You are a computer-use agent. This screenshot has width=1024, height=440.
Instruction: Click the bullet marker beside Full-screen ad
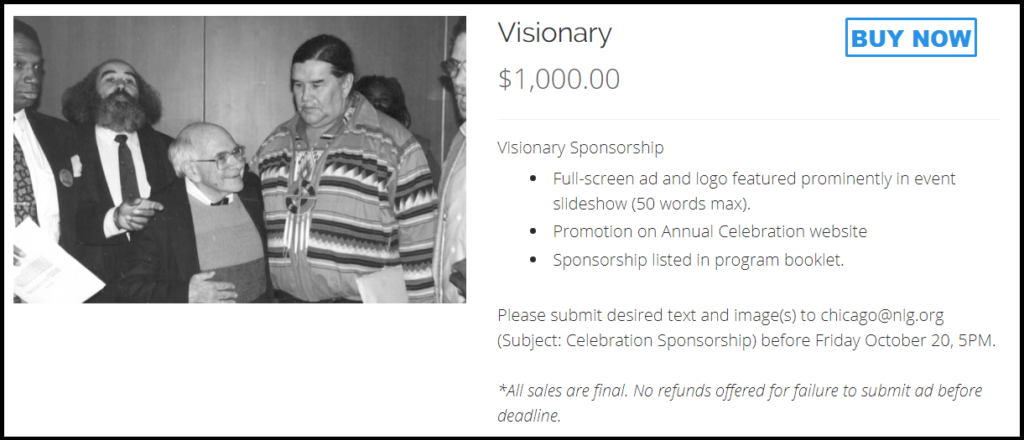534,178
